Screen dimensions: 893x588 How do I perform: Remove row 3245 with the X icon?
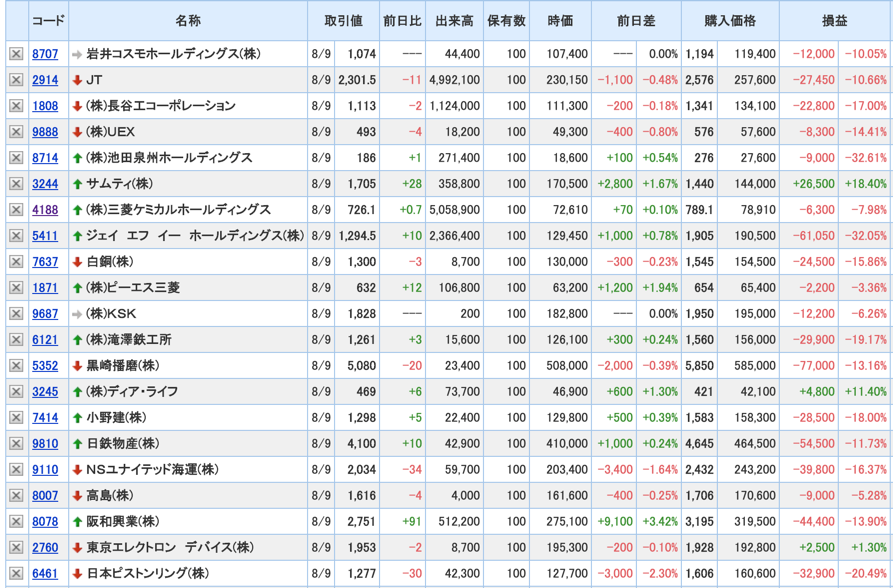[16, 391]
